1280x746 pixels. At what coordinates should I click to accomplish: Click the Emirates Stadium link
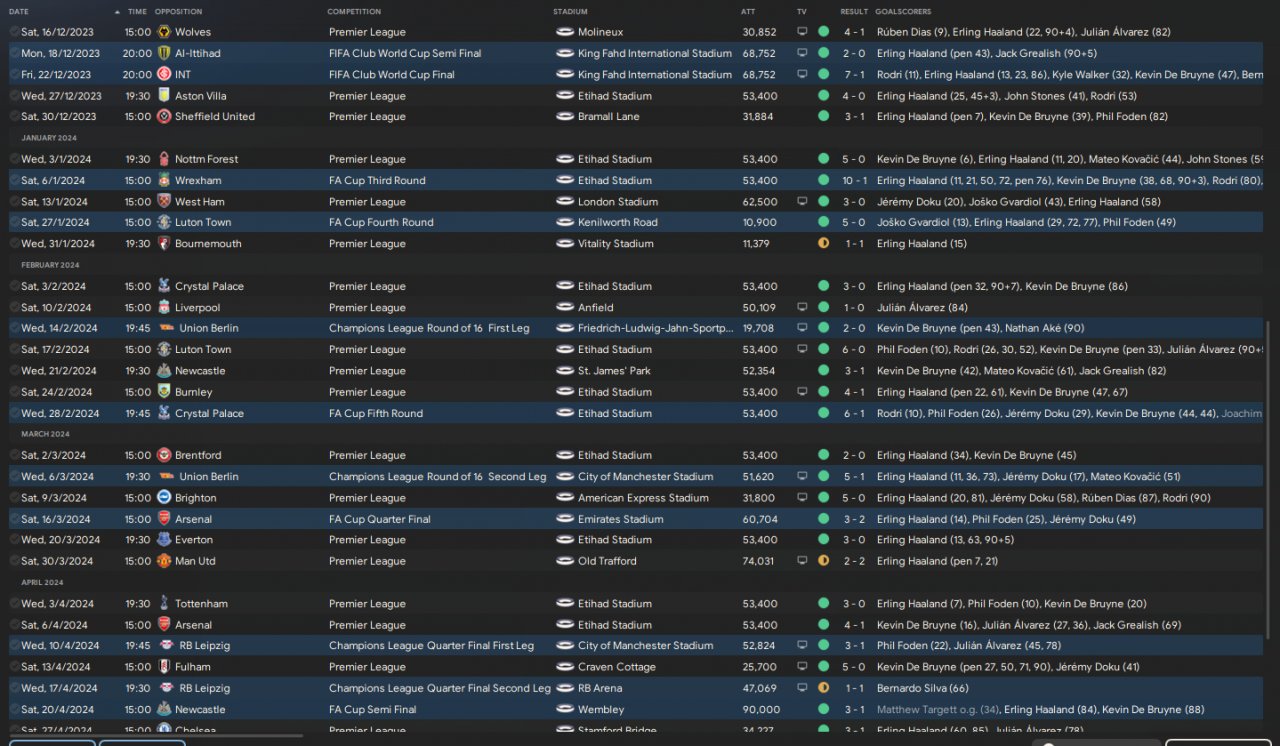621,519
